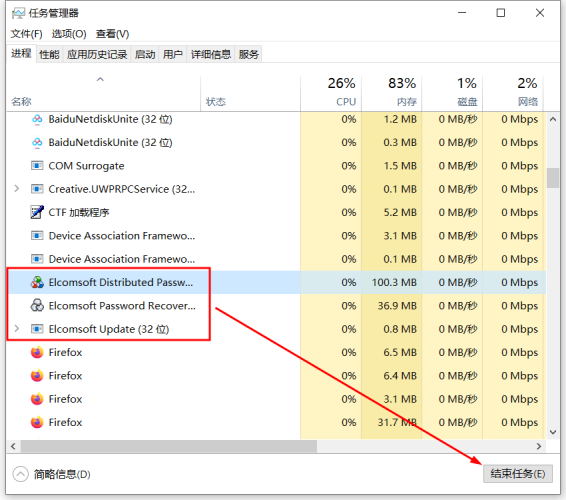Expand the Elcomsoft Update (32 位) group
The width and height of the screenshot is (566, 500).
[x=16, y=329]
